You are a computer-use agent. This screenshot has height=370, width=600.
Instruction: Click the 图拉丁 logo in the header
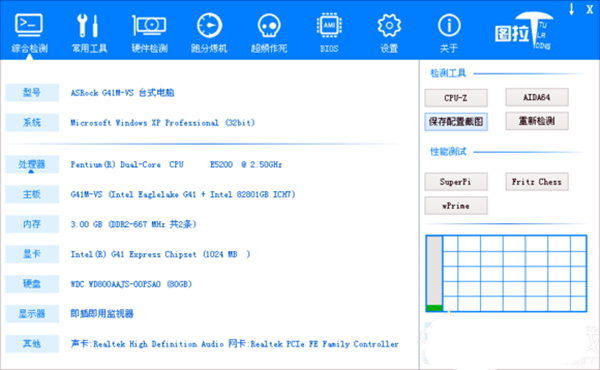pyautogui.click(x=524, y=31)
